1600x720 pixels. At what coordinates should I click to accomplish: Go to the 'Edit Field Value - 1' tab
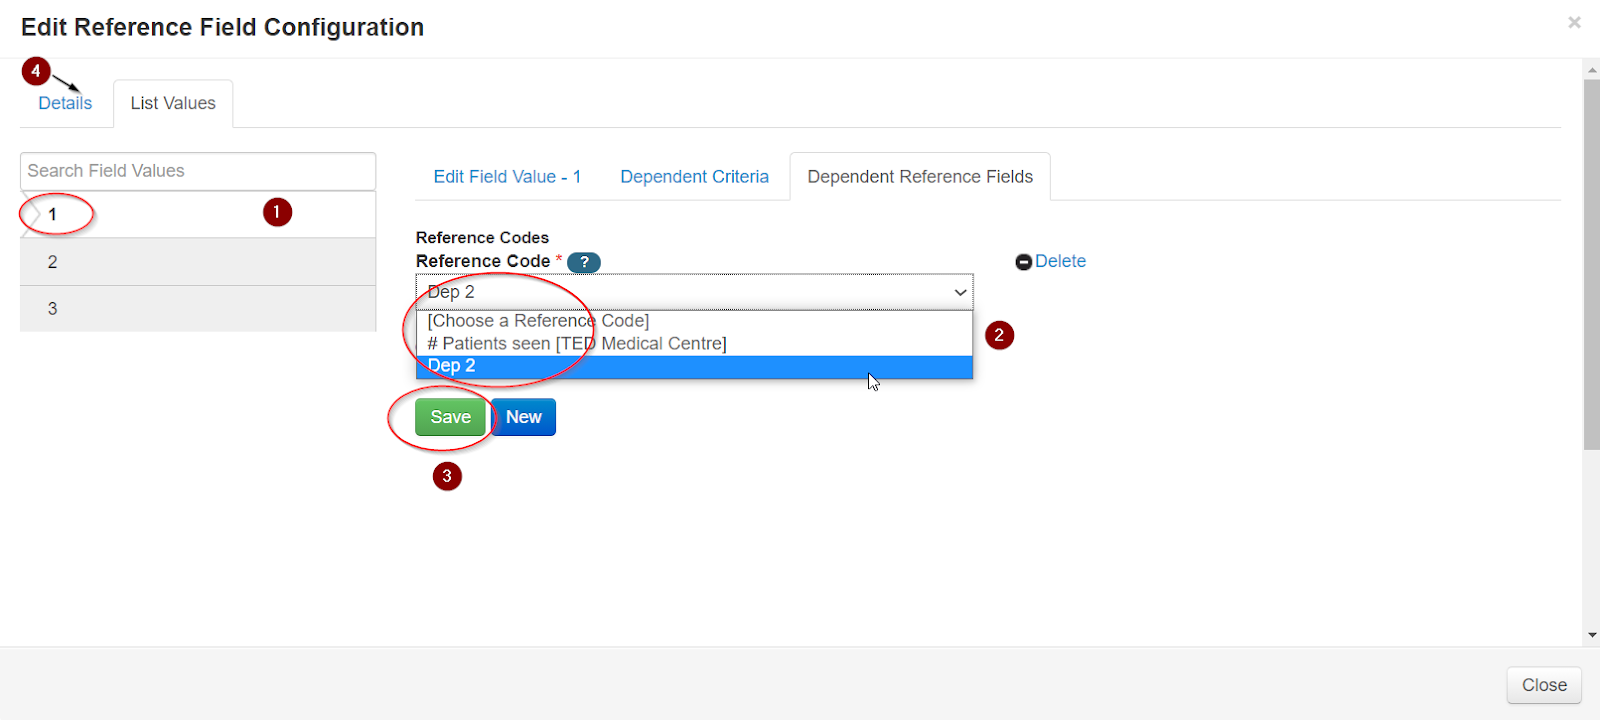tap(507, 177)
